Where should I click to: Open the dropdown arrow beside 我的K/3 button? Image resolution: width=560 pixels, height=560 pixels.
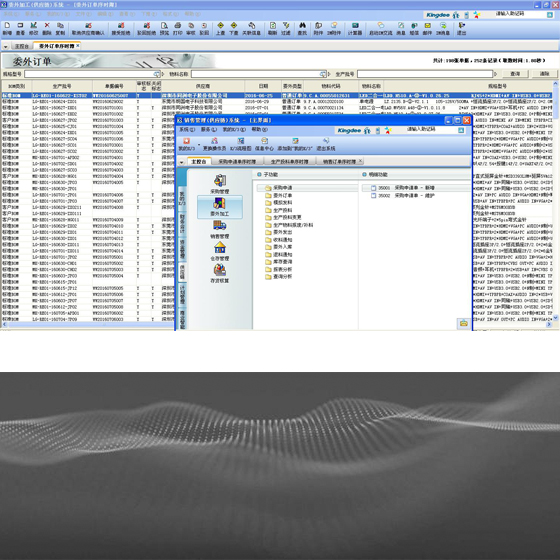[x=199, y=144]
